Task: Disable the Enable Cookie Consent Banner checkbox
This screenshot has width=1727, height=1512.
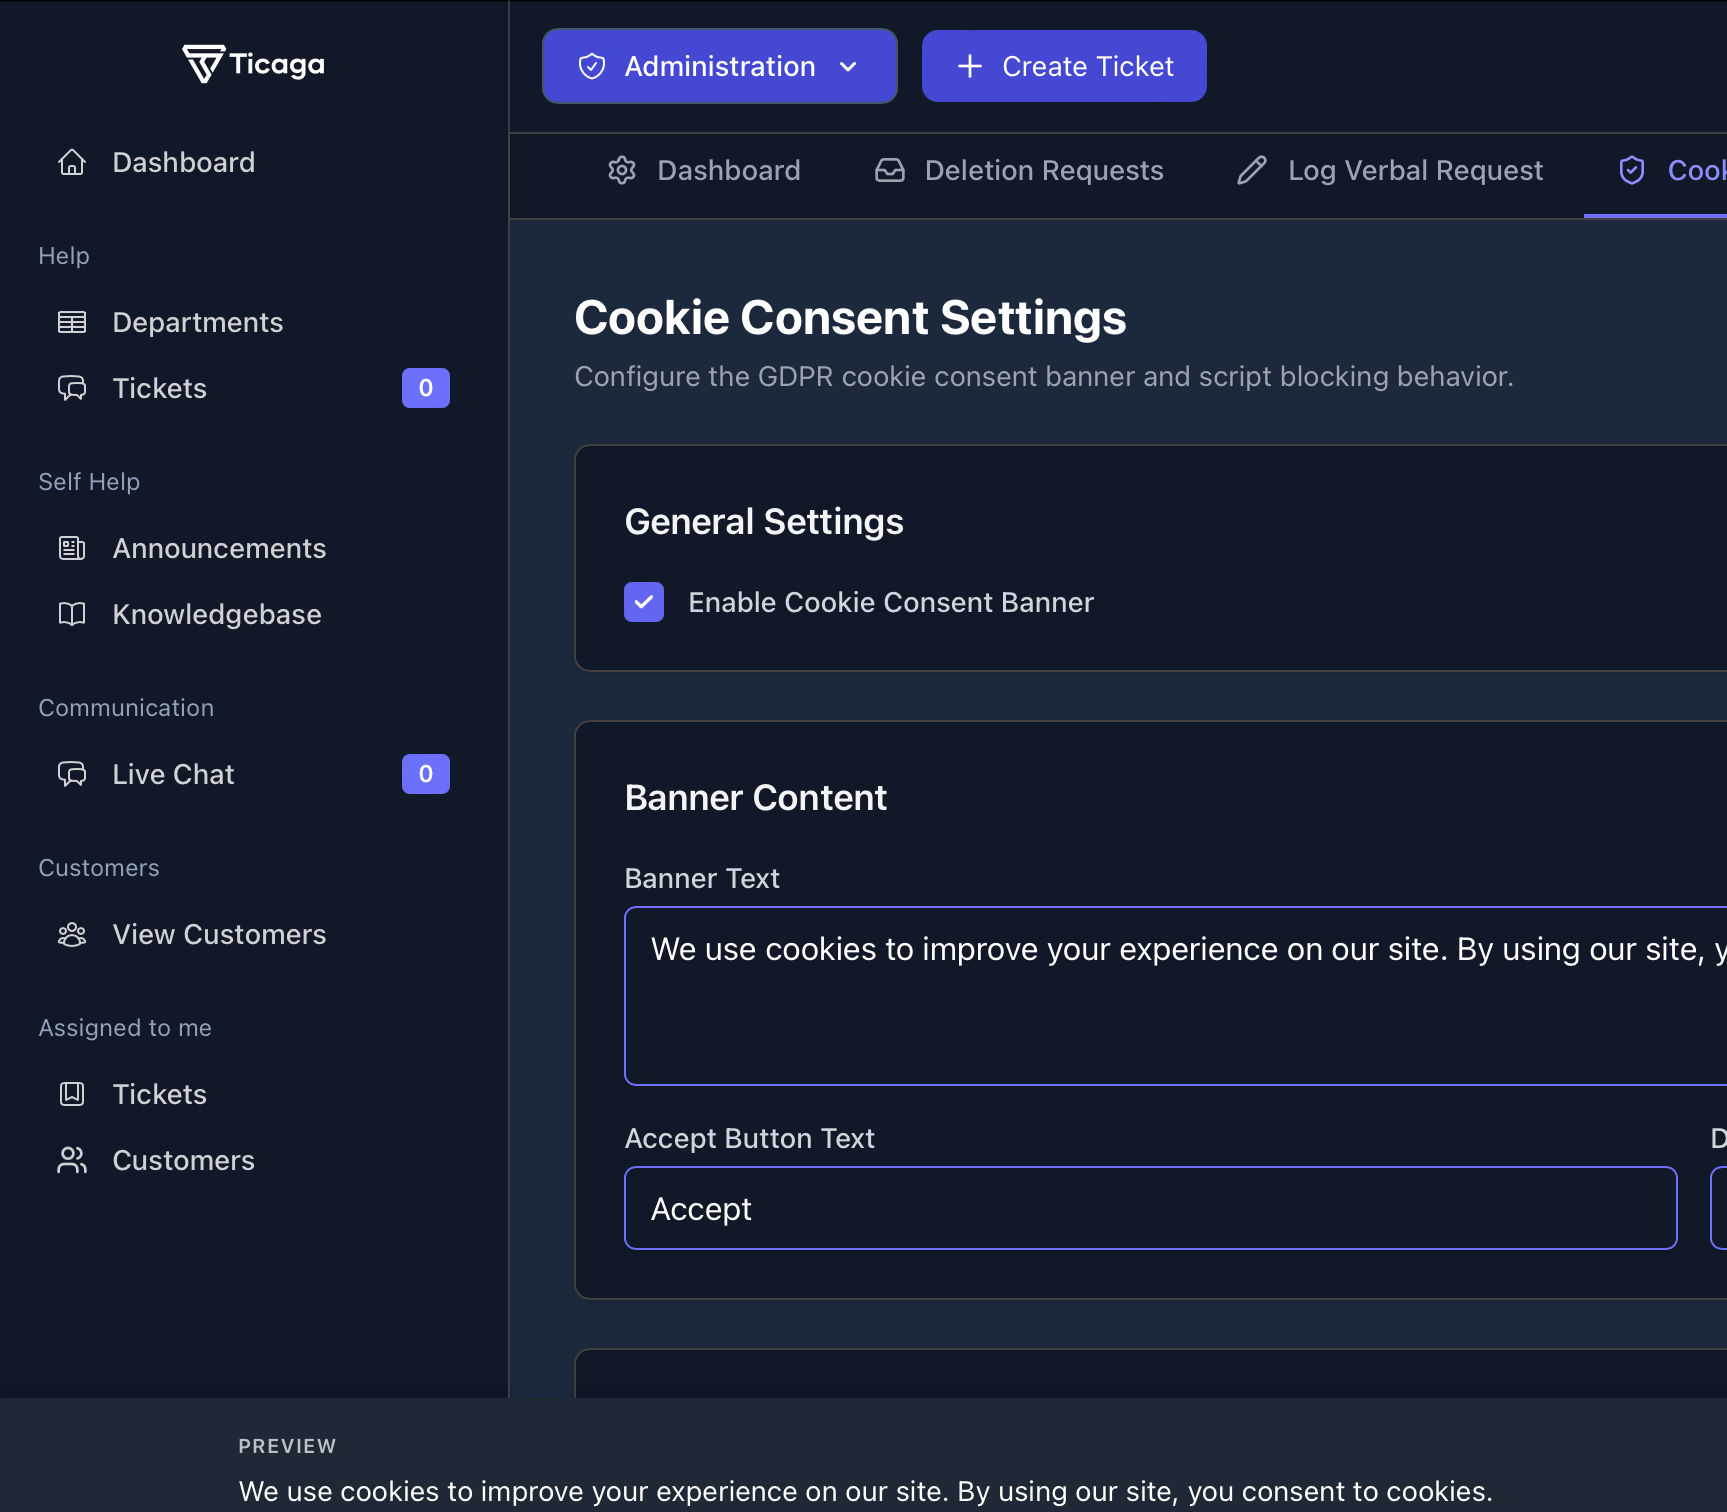Action: click(644, 602)
